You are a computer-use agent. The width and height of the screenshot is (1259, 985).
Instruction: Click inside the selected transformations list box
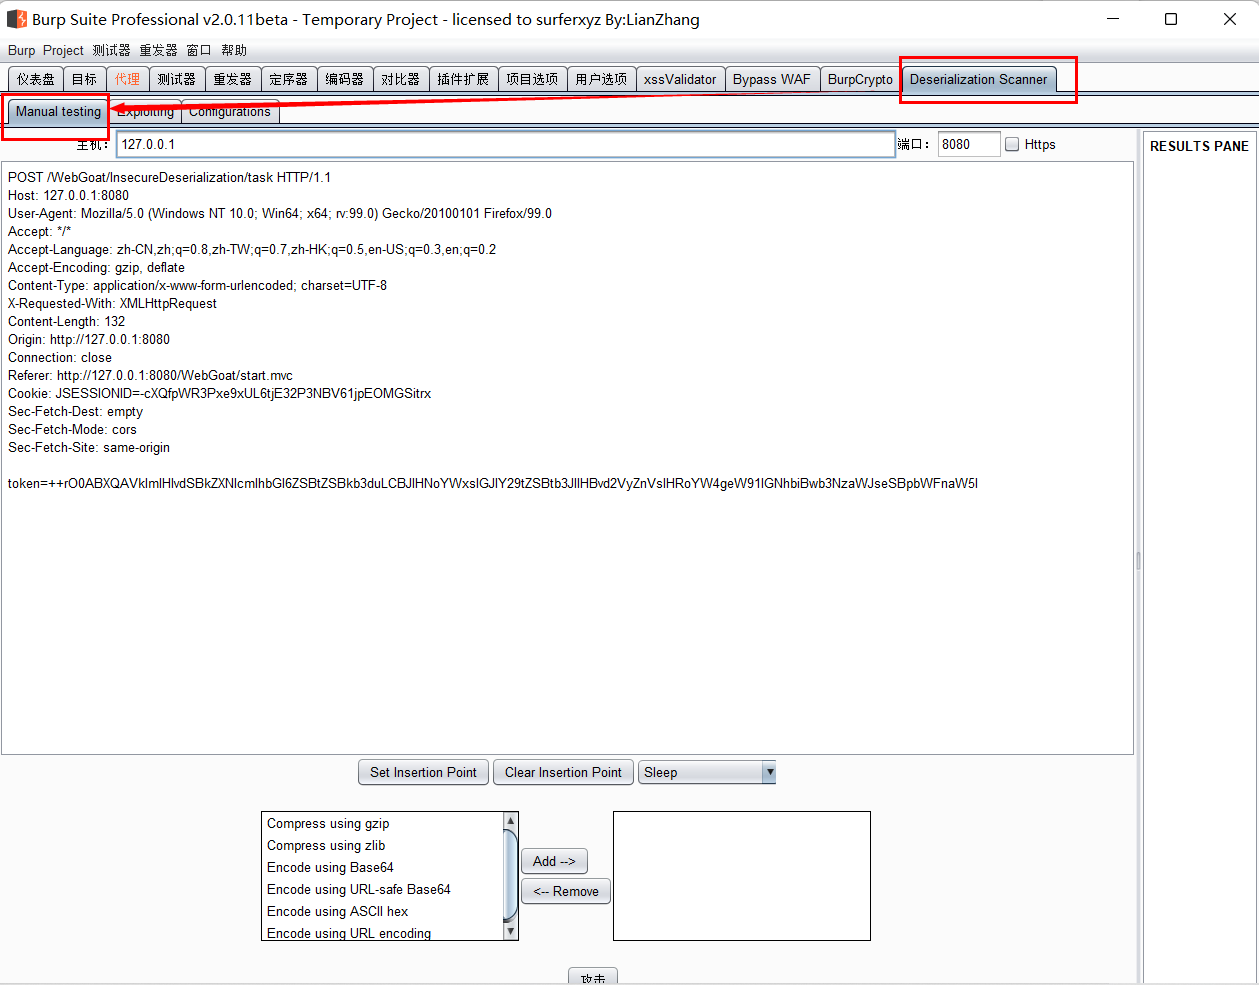click(x=741, y=876)
